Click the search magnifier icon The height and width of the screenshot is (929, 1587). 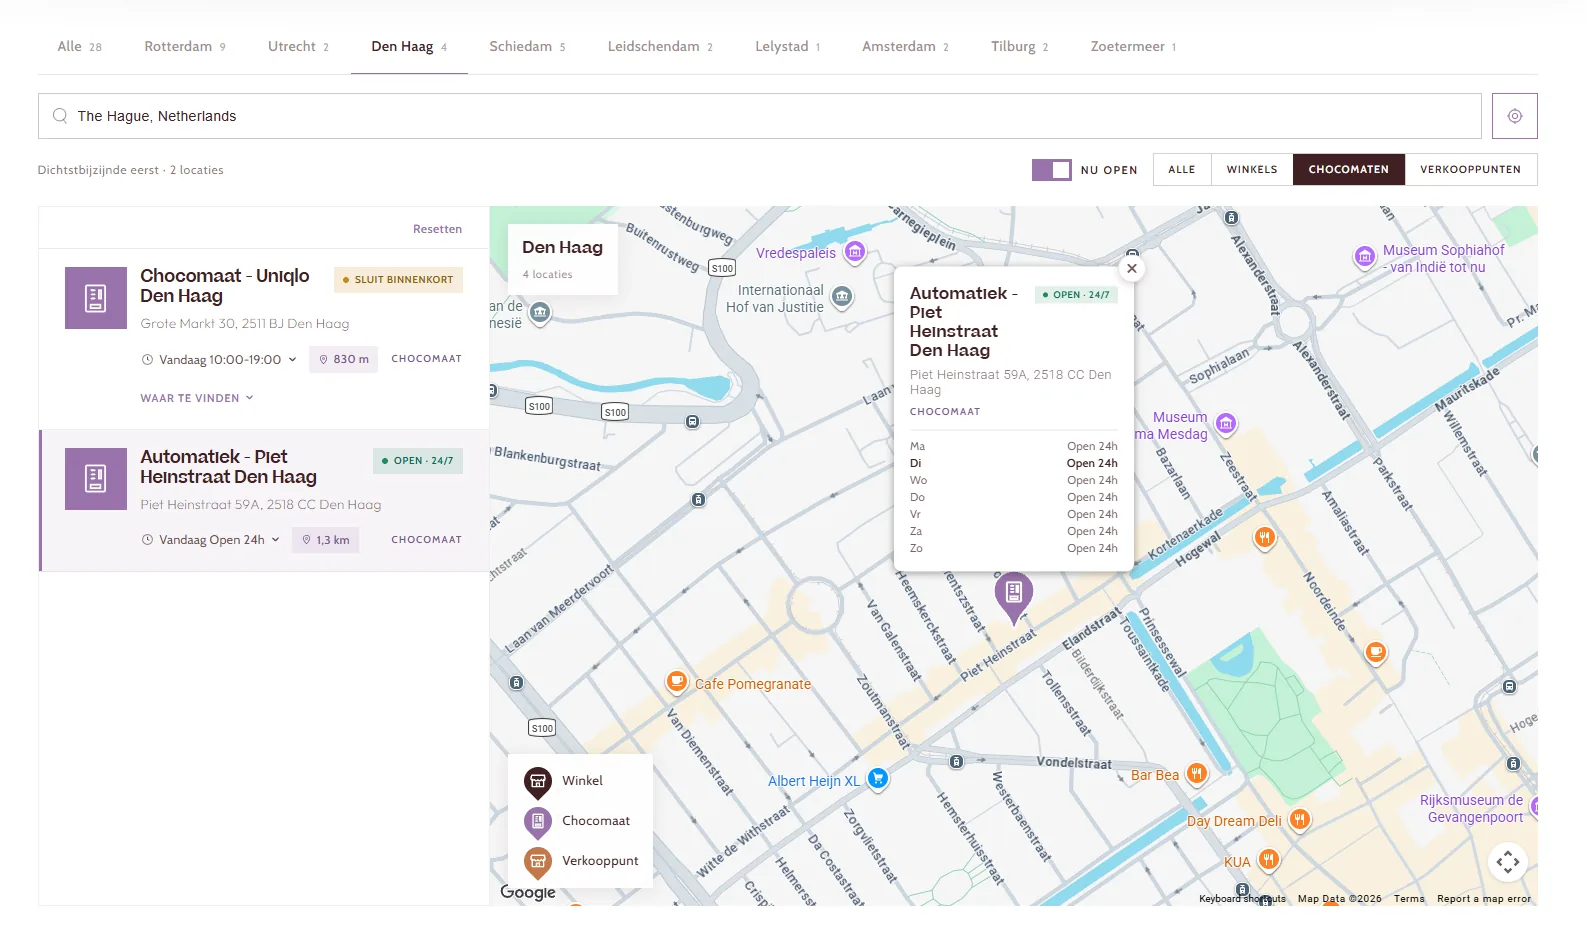click(x=60, y=116)
